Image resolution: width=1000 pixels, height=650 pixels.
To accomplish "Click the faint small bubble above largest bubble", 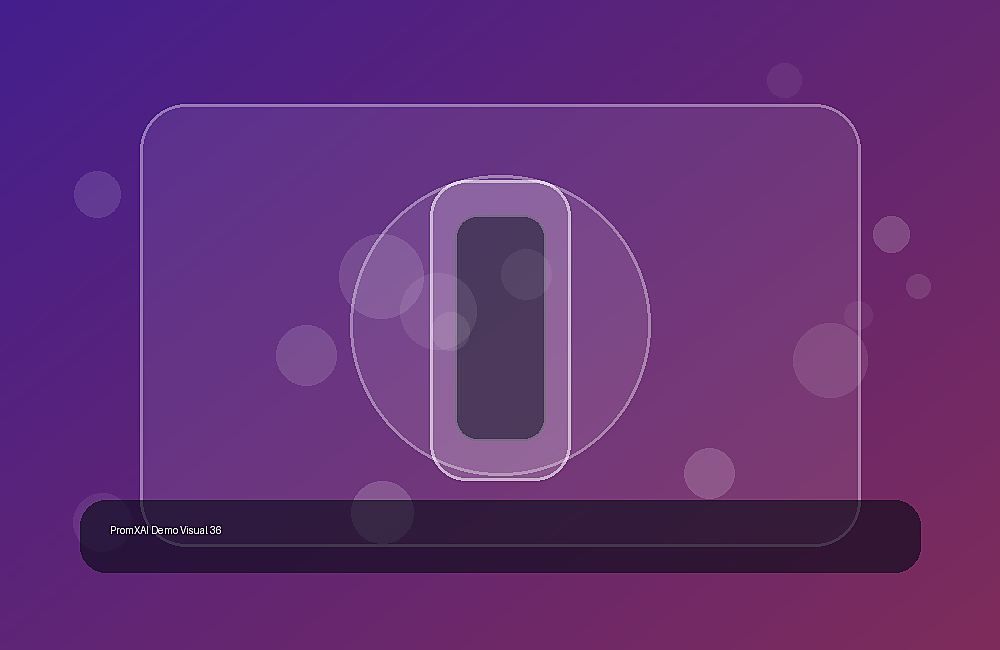I will click(858, 315).
